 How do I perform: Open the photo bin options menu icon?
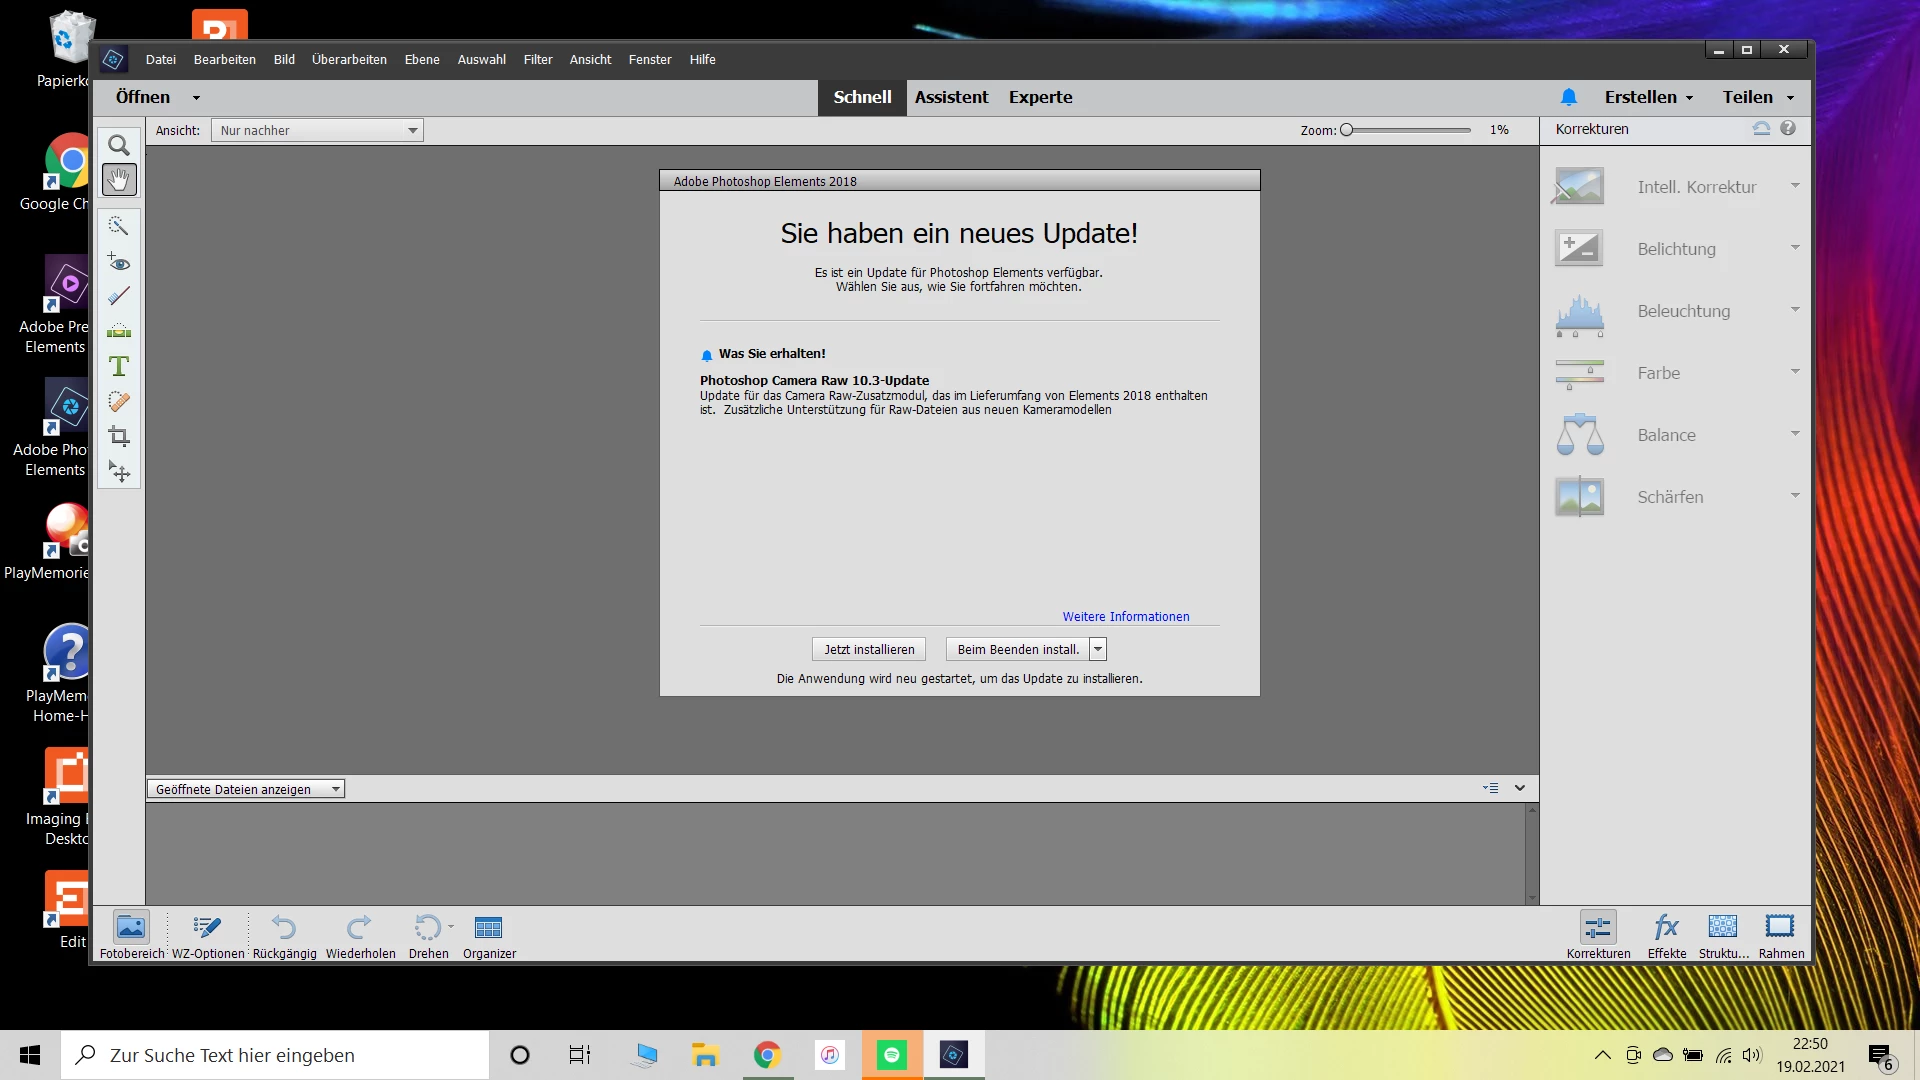[x=1490, y=788]
